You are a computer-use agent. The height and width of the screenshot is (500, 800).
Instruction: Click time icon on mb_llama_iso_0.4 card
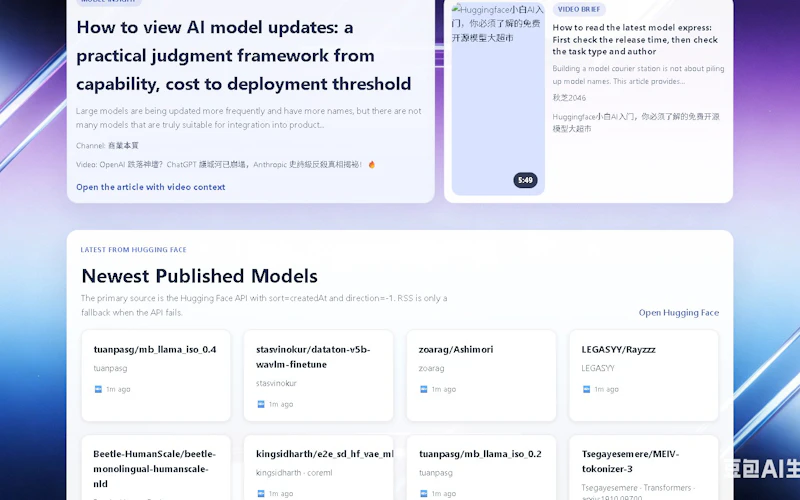click(x=98, y=389)
